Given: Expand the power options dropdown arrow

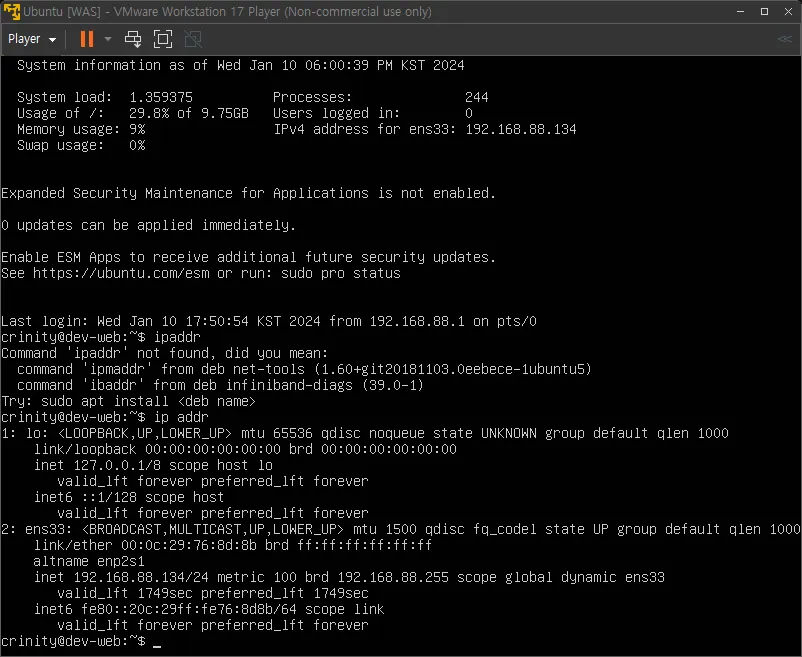Looking at the screenshot, I should point(107,39).
